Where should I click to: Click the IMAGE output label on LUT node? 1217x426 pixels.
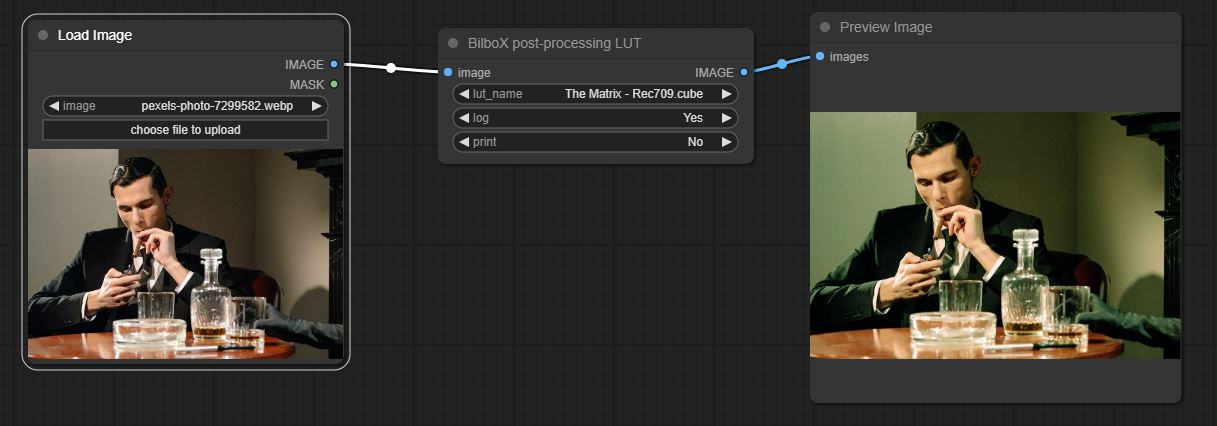click(x=714, y=72)
